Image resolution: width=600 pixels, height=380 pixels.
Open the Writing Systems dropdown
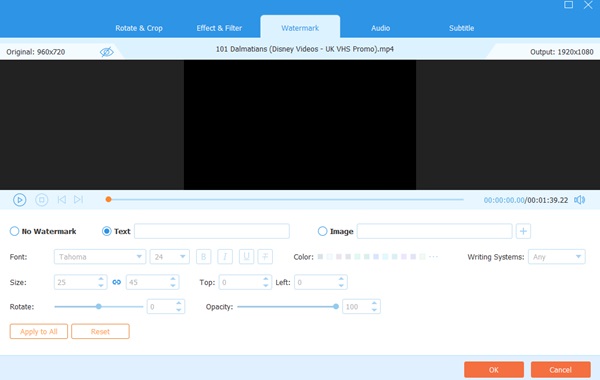(556, 257)
